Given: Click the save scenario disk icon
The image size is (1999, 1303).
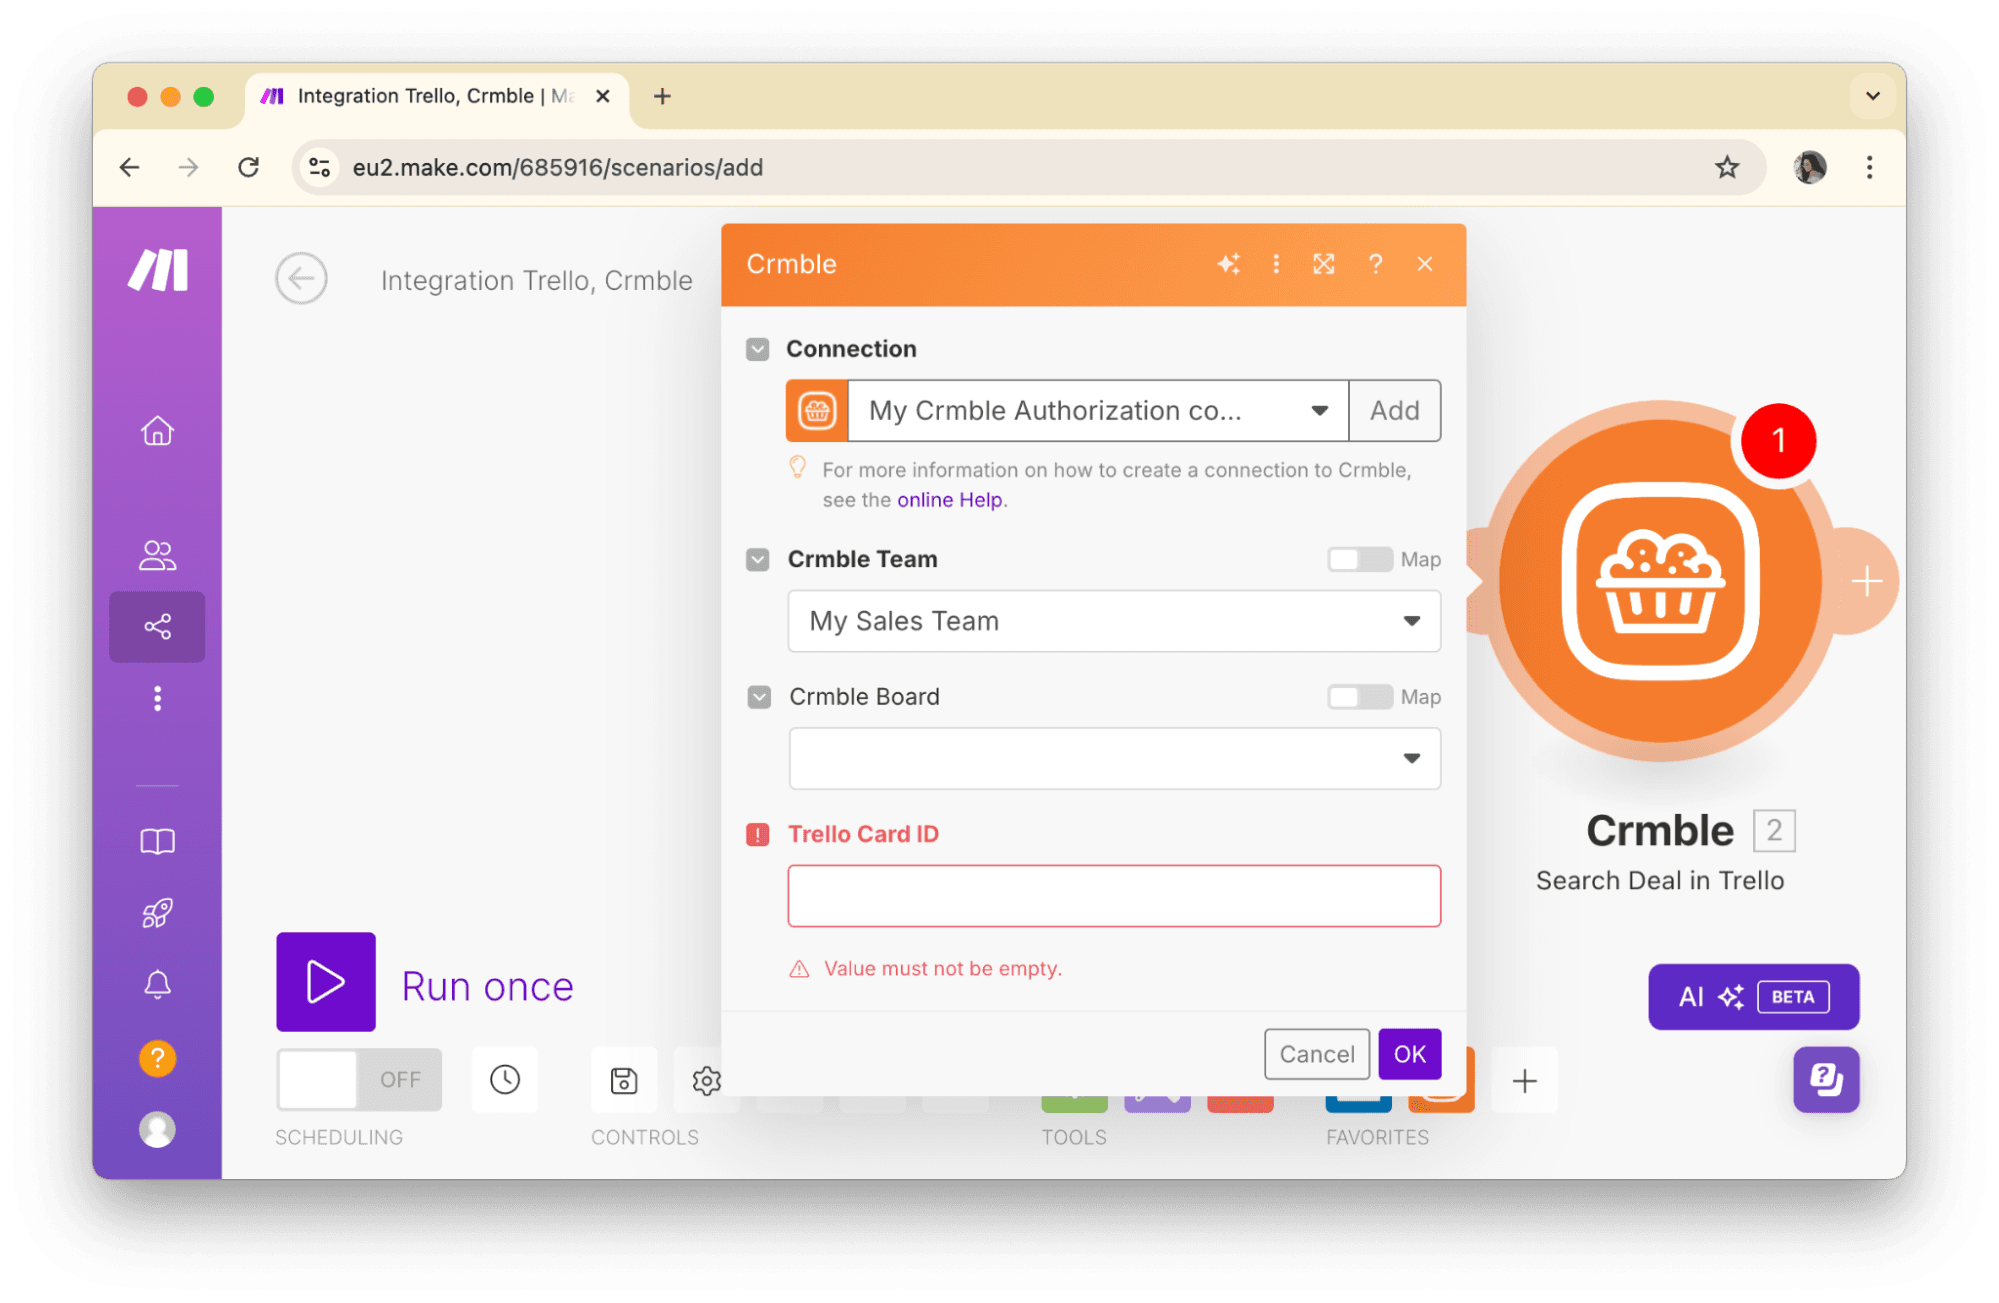Looking at the screenshot, I should [x=624, y=1080].
